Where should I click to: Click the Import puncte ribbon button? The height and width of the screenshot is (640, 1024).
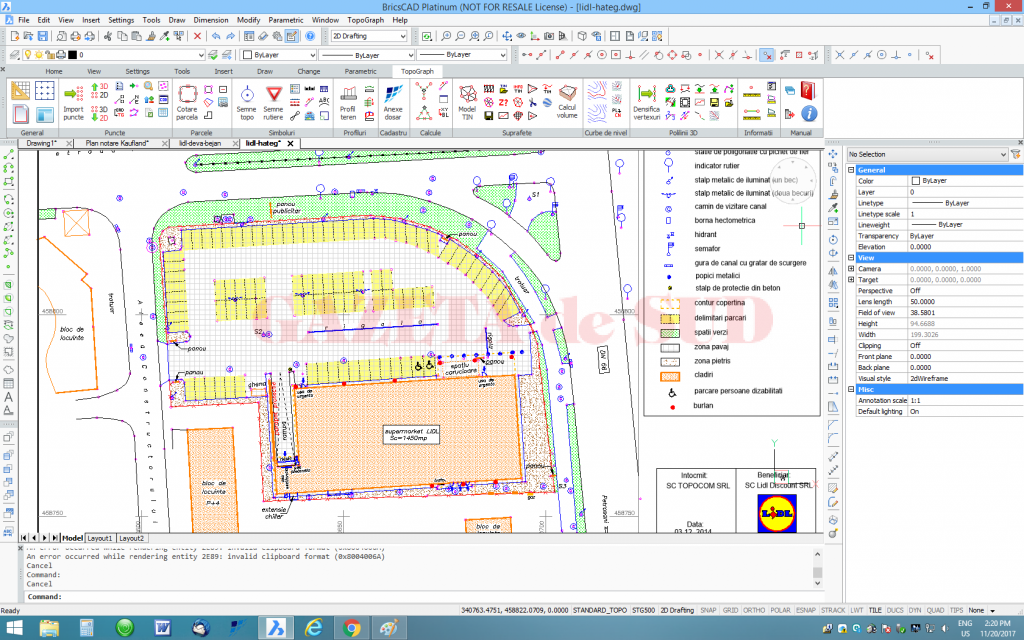tap(73, 103)
